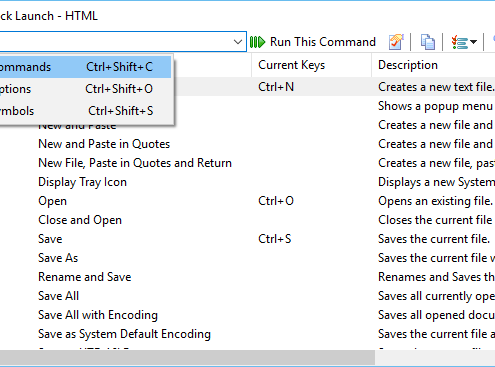Select the Close and Open command
495x367 pixels.
click(80, 220)
